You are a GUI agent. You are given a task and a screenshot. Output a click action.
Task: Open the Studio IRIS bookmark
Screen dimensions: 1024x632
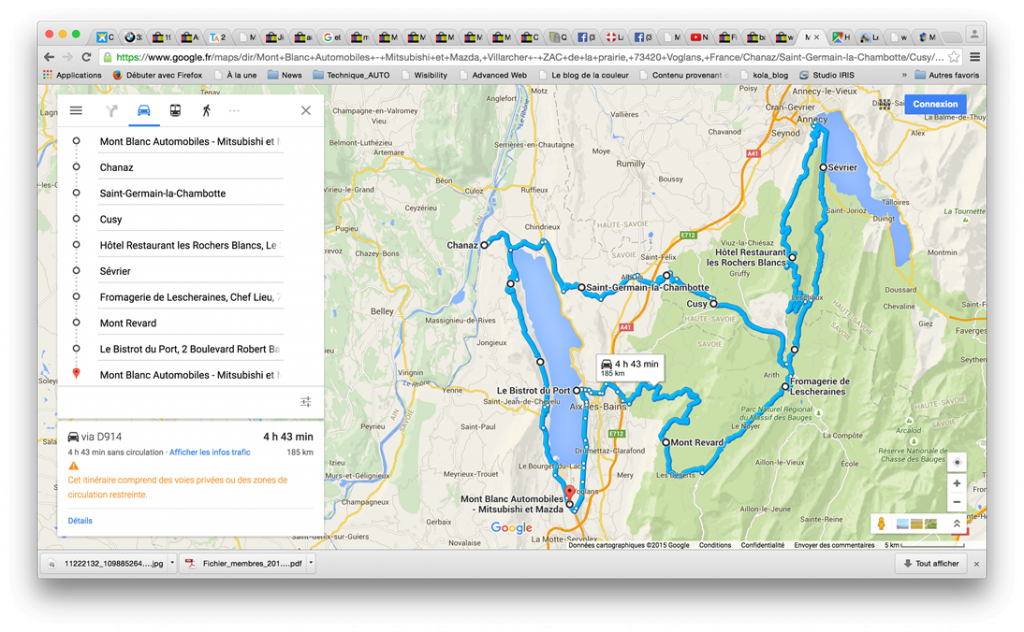[827, 75]
